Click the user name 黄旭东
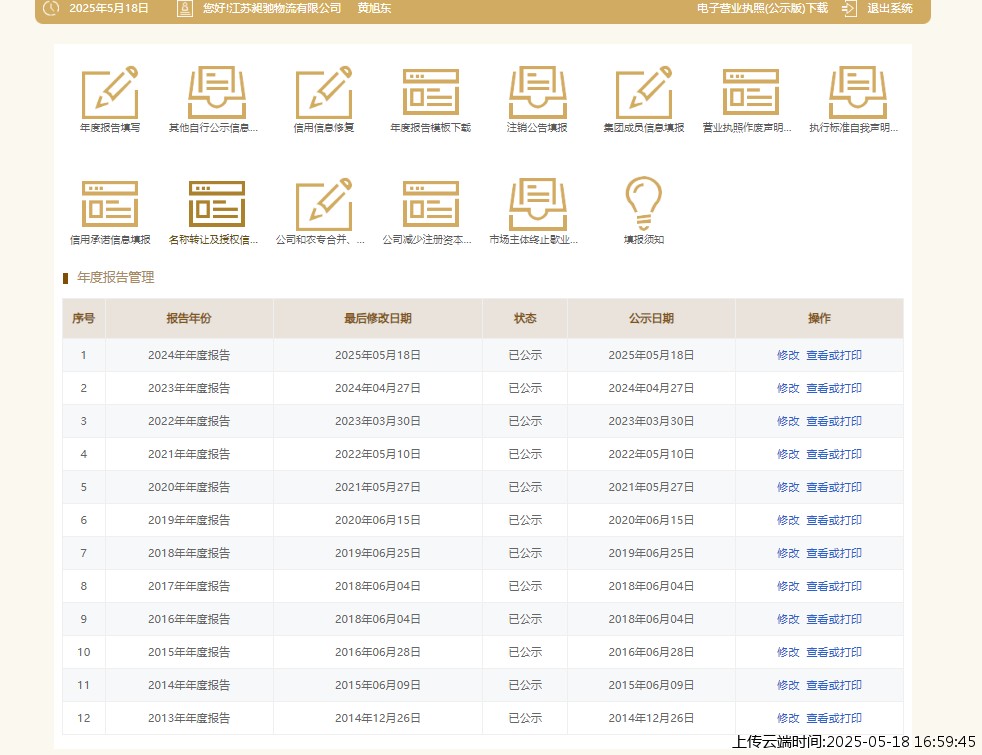 coord(374,8)
